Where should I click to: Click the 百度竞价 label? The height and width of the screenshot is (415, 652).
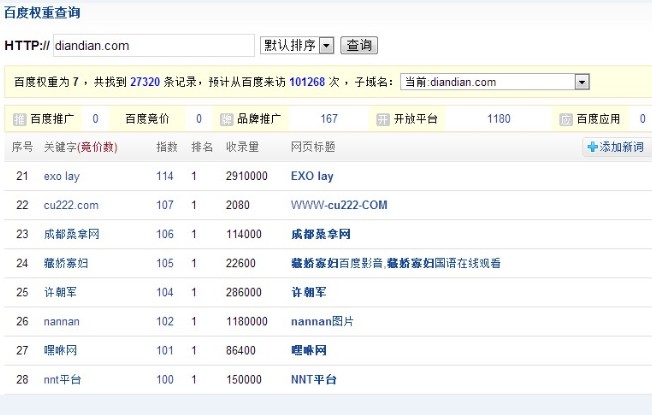click(147, 119)
